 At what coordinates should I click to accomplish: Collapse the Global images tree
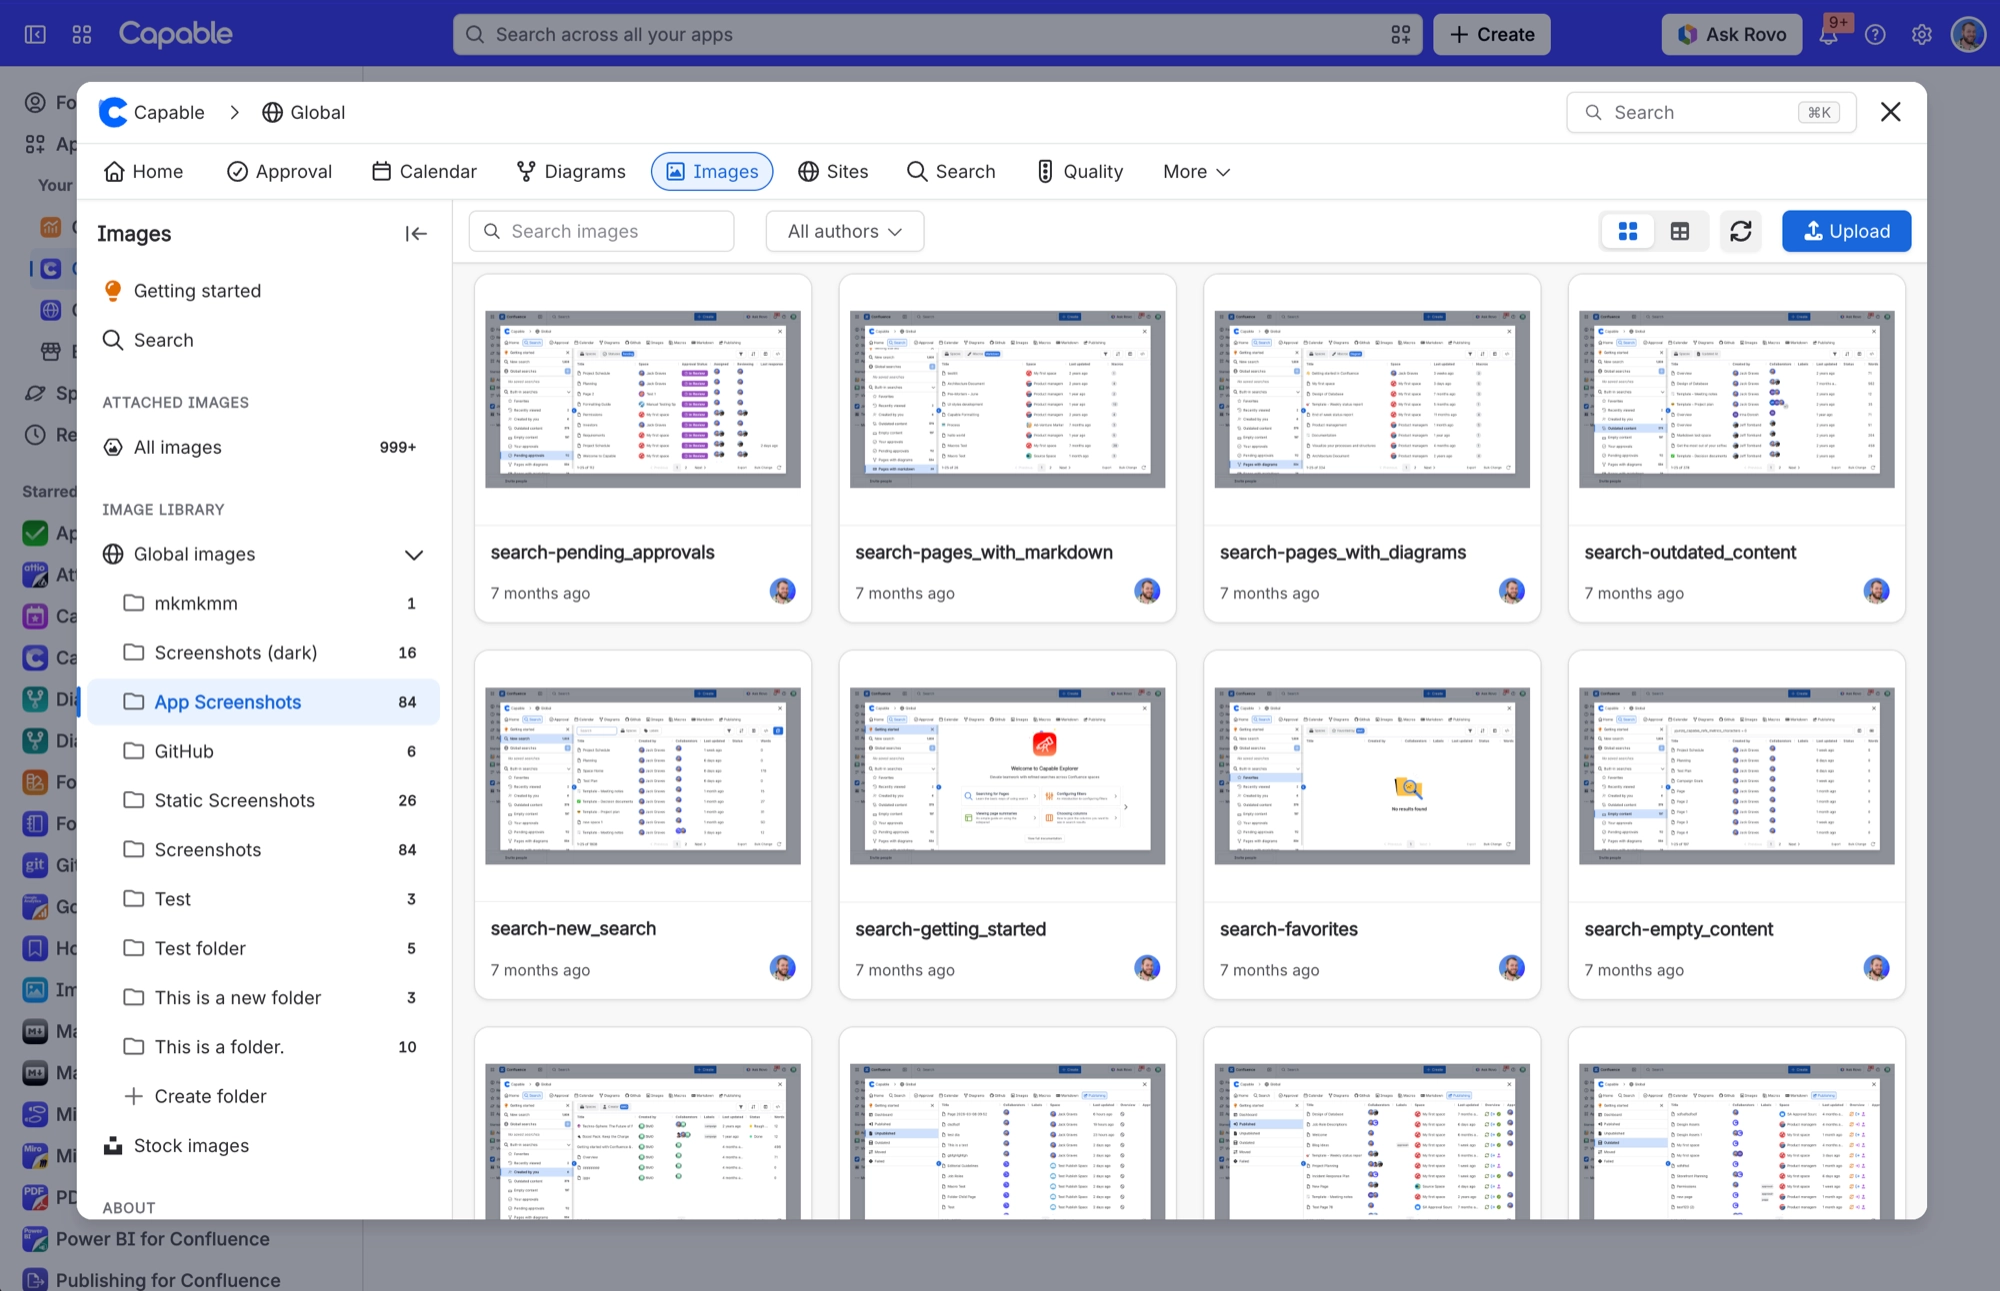point(413,555)
